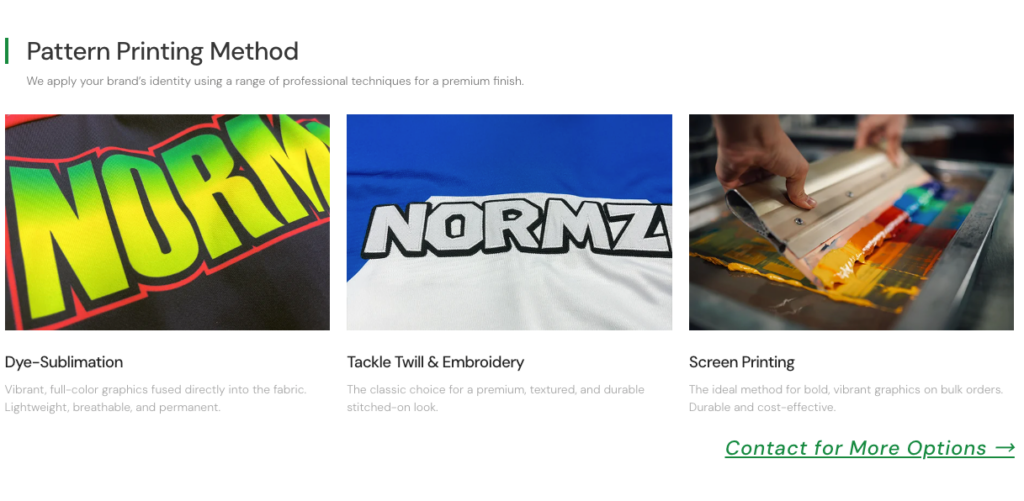This screenshot has width=1024, height=501.
Task: Click the arrow icon after Contact for More Options
Action: pos(1005,448)
